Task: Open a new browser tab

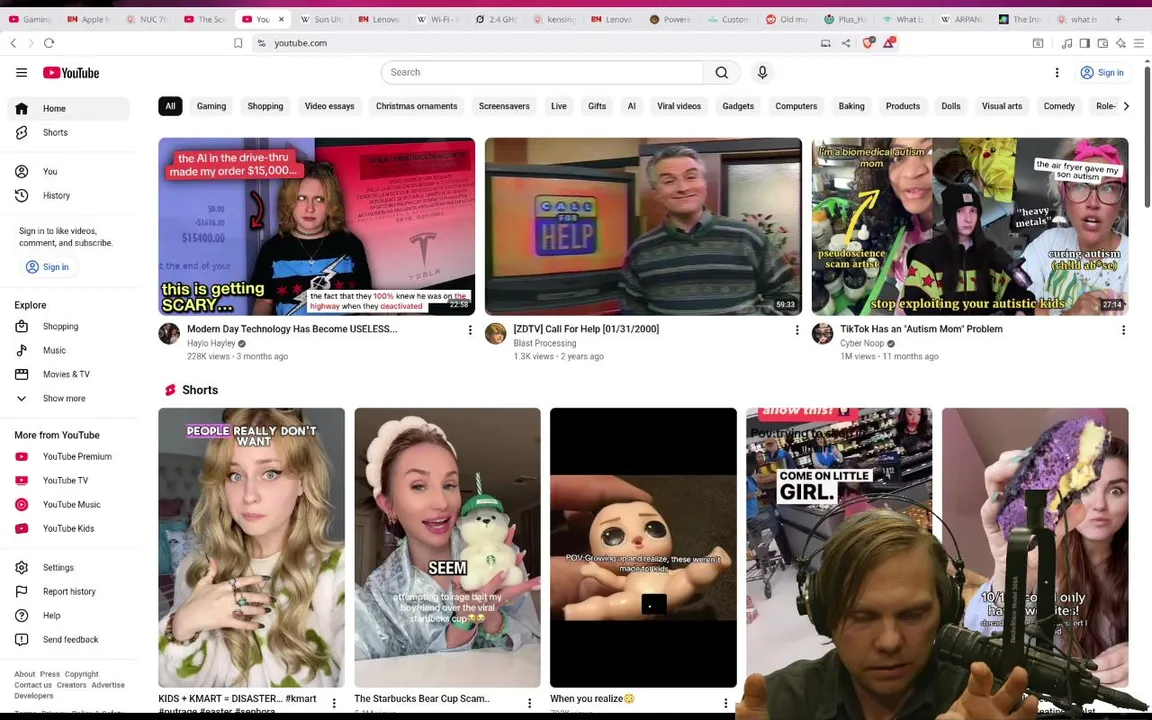Action: 1118,20
